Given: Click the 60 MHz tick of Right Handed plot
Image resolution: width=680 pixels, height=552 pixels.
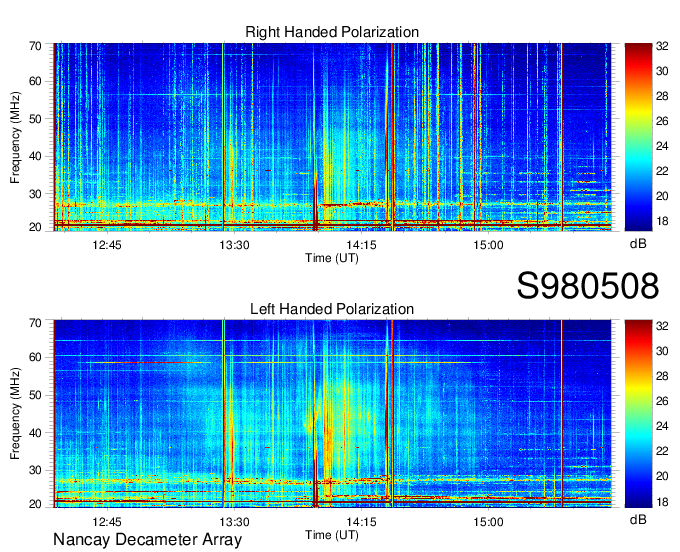Looking at the screenshot, I should click(x=36, y=81).
